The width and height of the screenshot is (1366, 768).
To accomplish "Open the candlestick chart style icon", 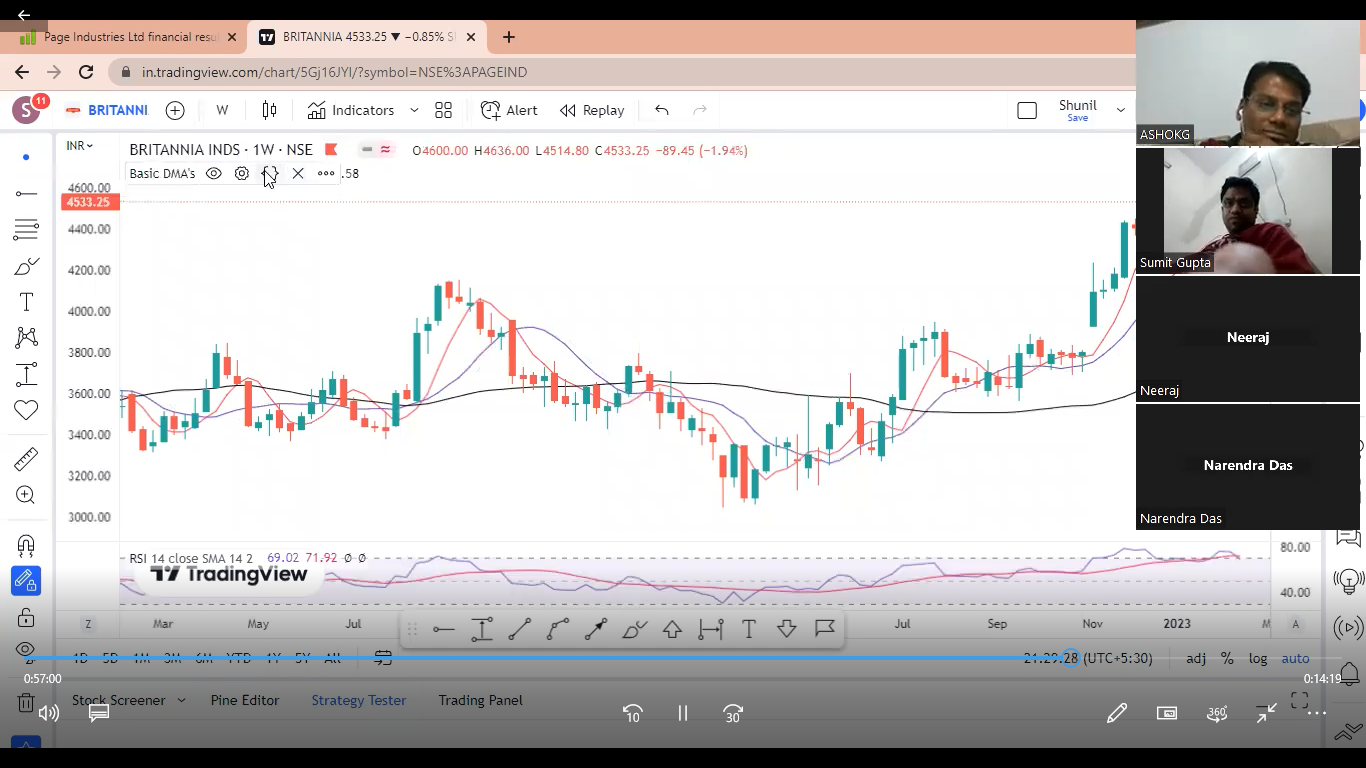I will 269,110.
